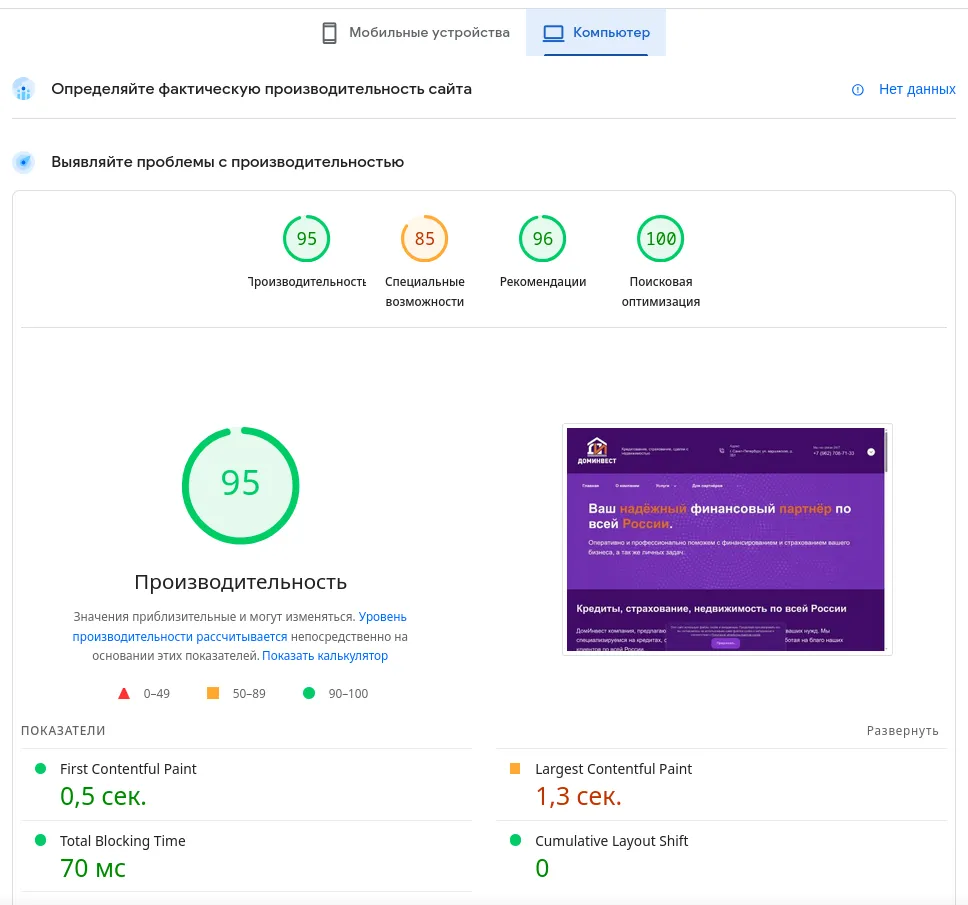Open the 85 Специальные возможности score gauge

(425, 239)
